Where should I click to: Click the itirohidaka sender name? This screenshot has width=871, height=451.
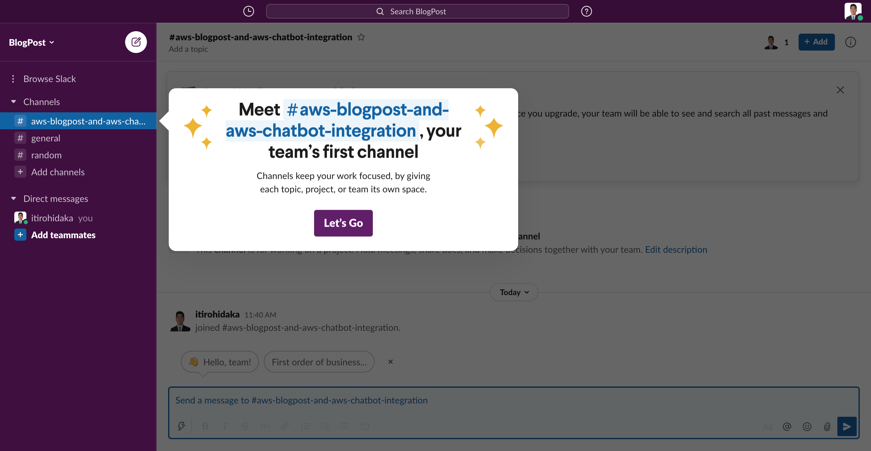217,314
